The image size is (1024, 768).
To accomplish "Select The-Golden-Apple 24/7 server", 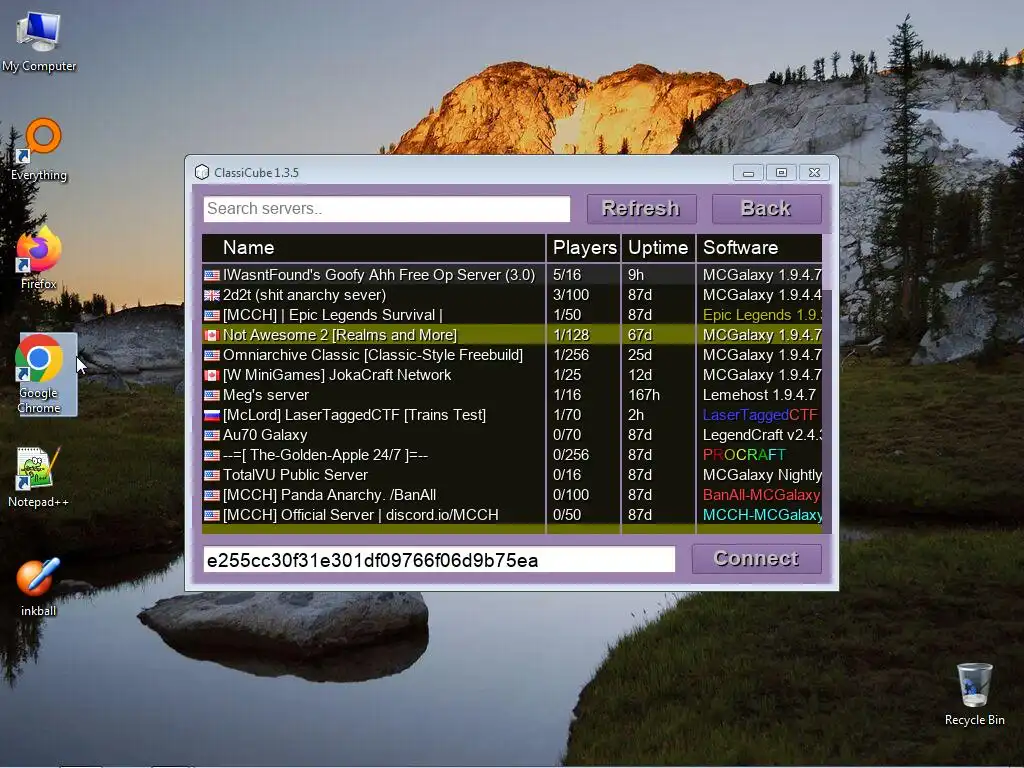I will (x=512, y=455).
